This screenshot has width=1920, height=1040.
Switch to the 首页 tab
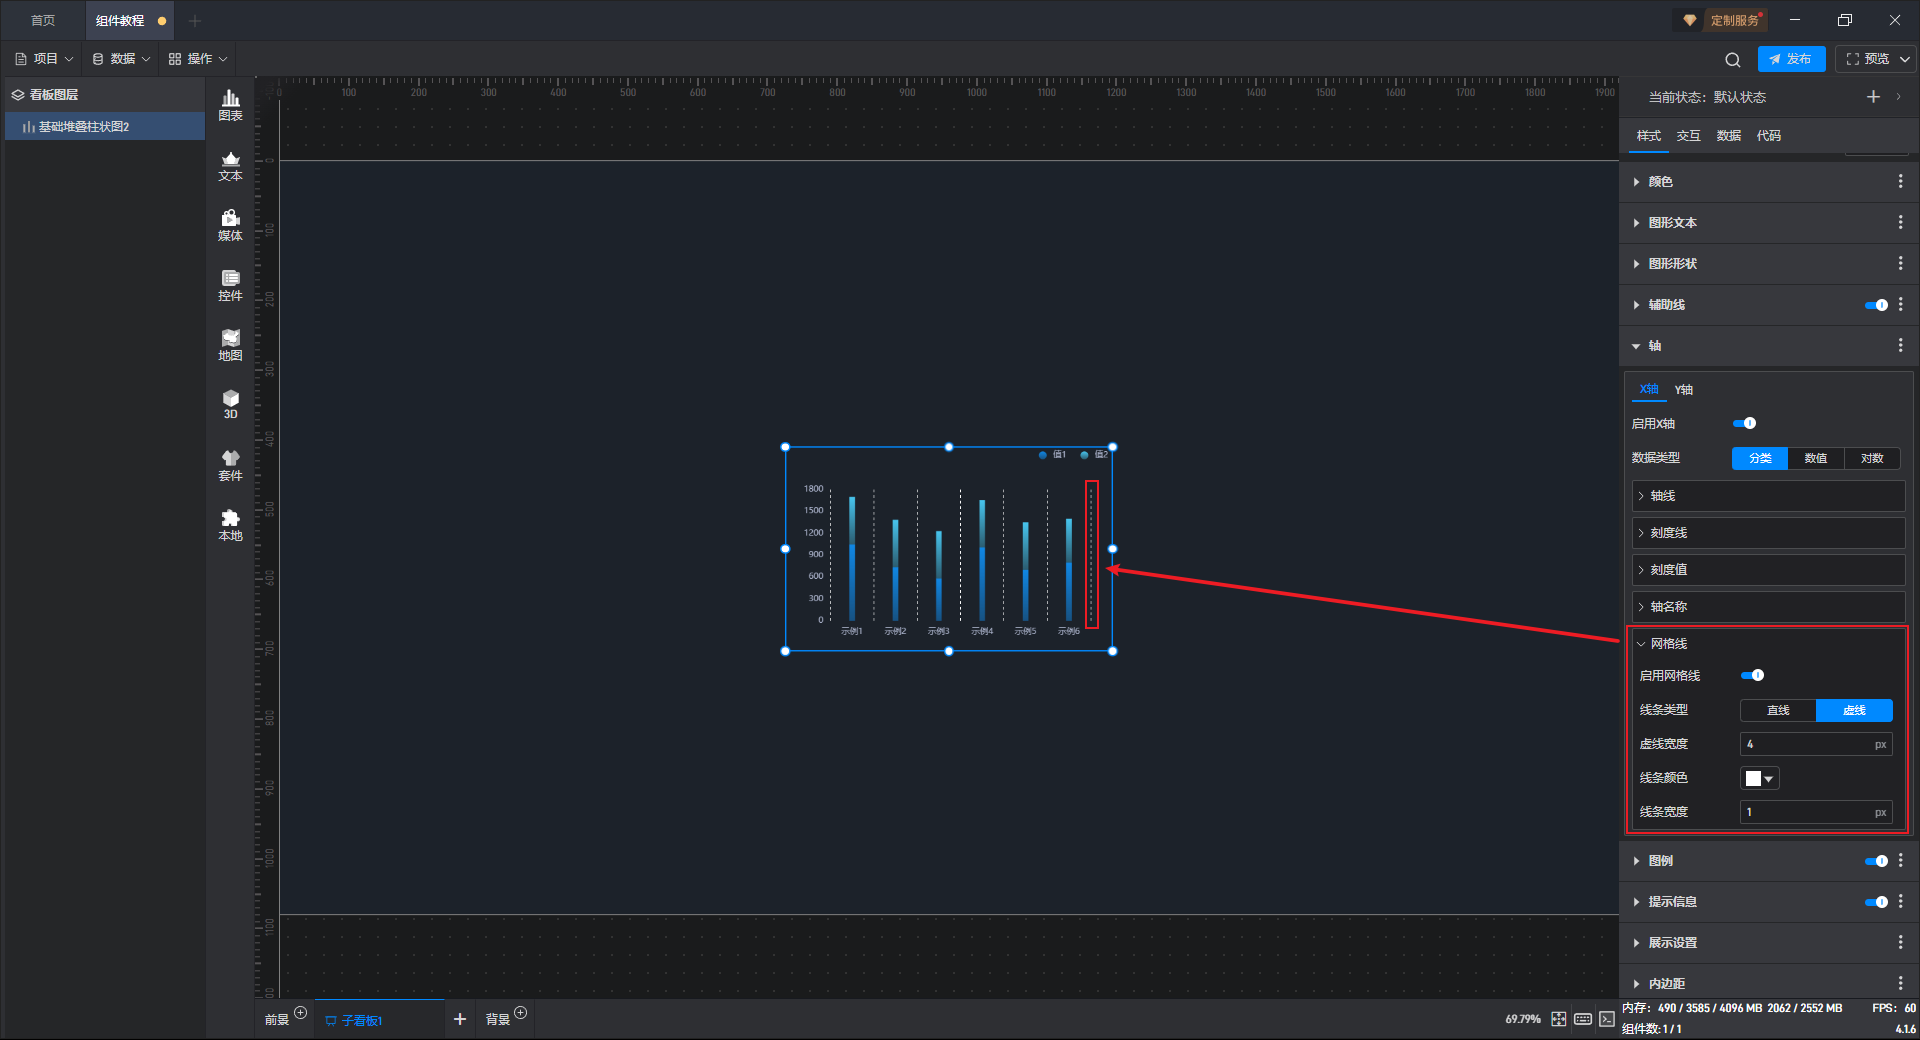coord(43,20)
